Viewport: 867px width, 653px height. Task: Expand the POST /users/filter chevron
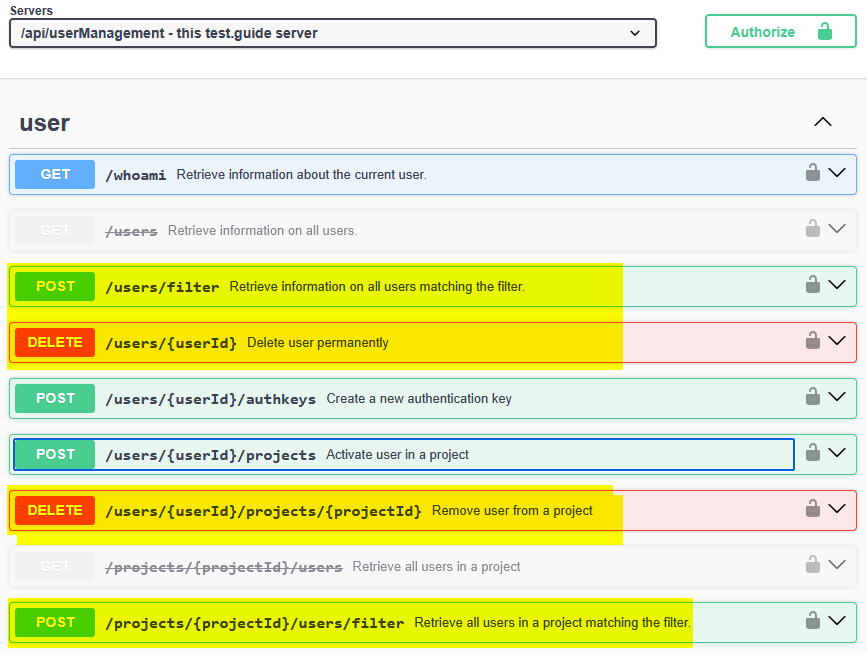pyautogui.click(x=837, y=284)
